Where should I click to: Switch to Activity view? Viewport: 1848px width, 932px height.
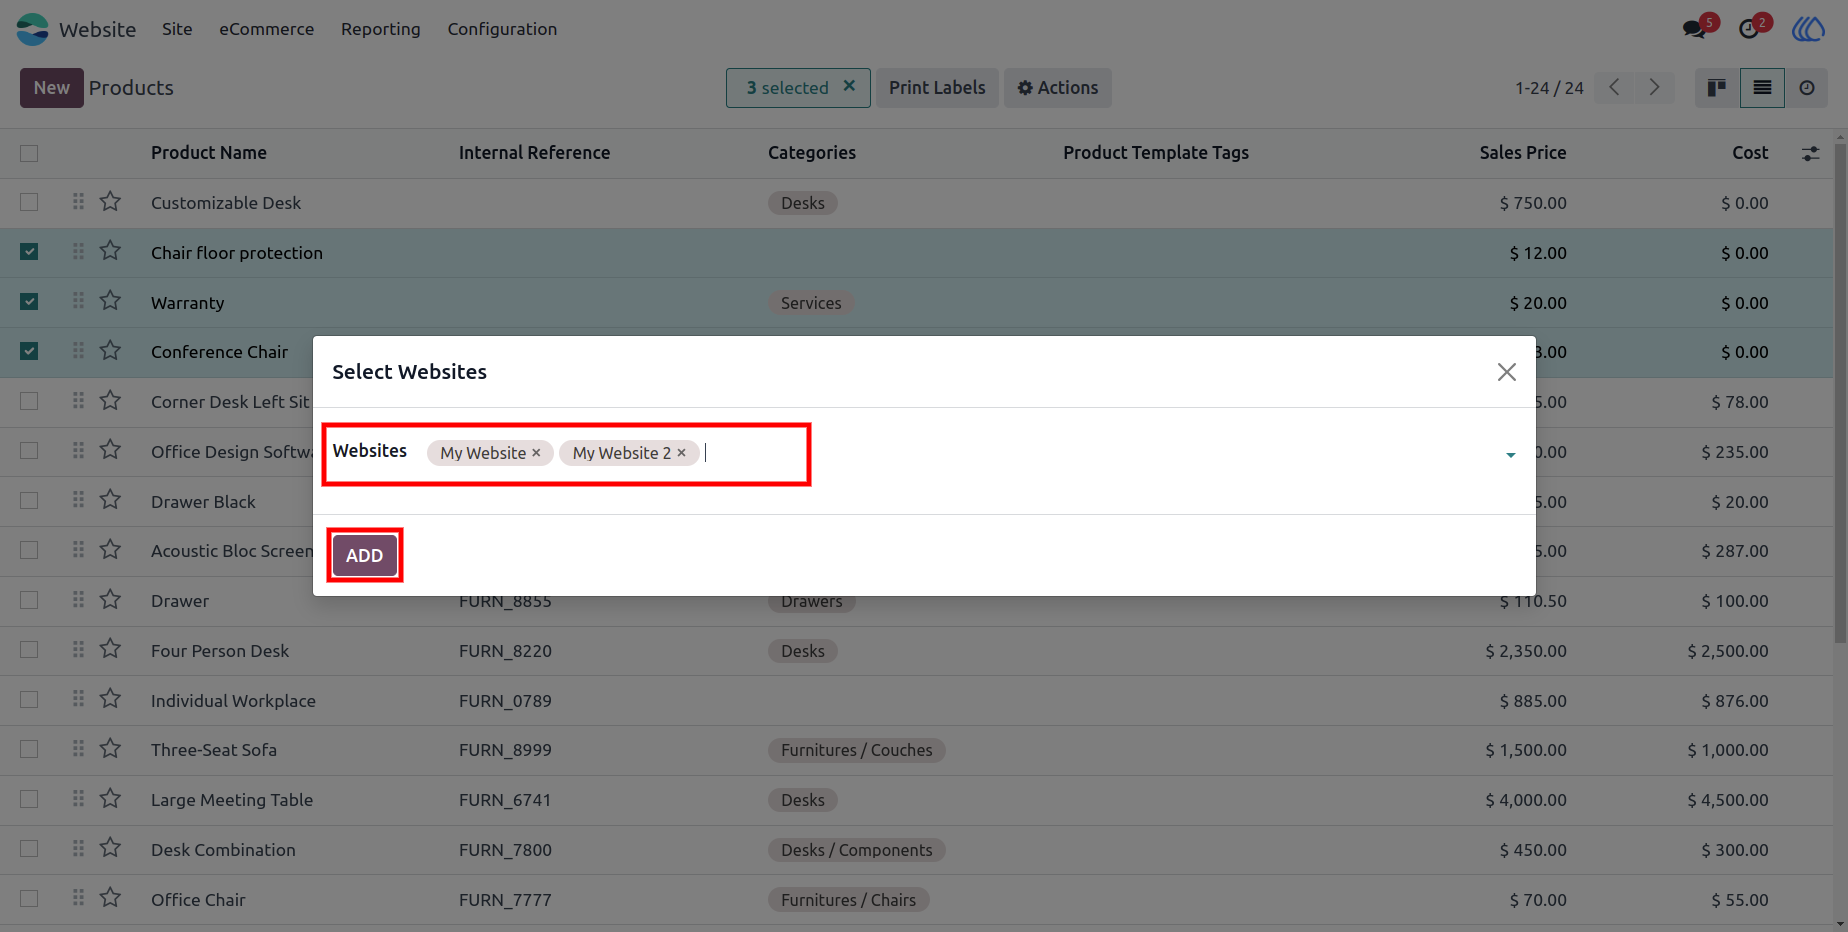(1807, 88)
